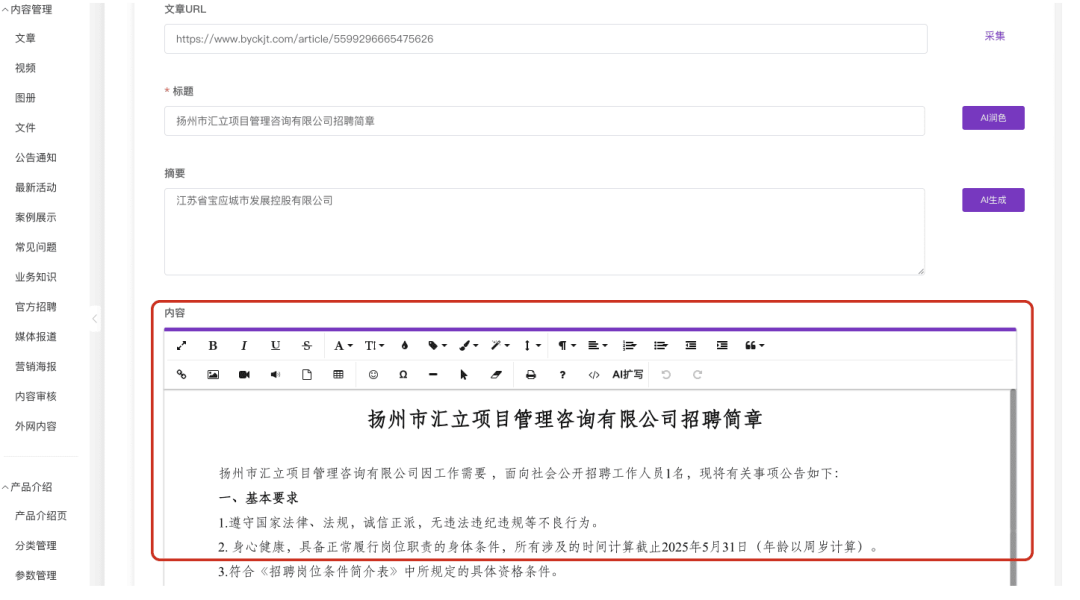Insert a horizontal line
The height and width of the screenshot is (600, 1080).
[x=433, y=375]
